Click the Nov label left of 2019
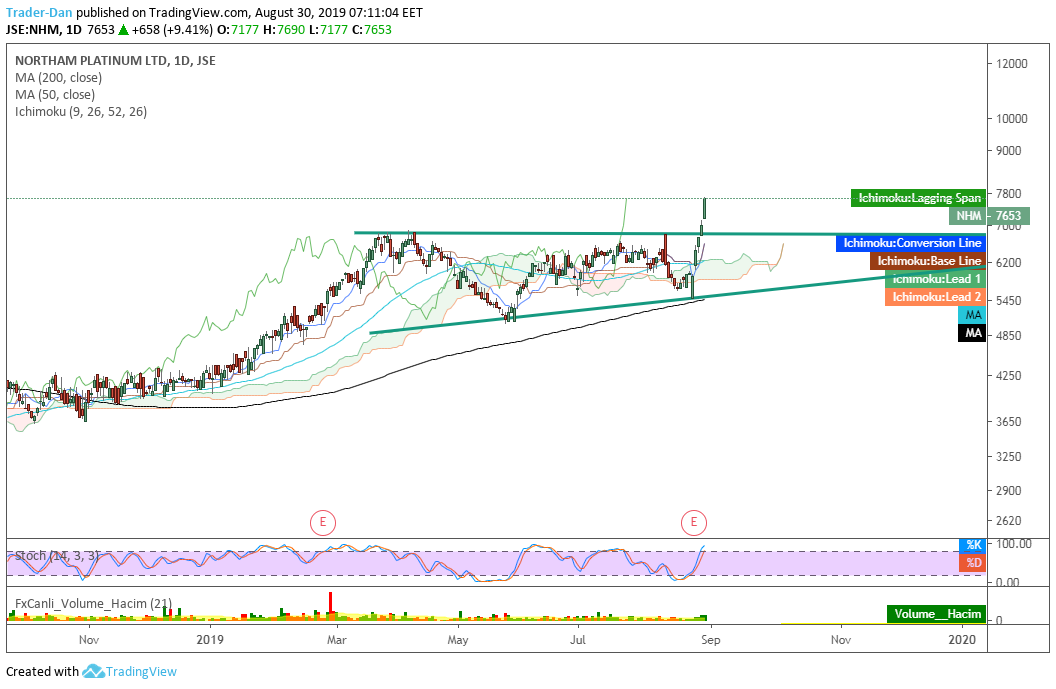The height and width of the screenshot is (689, 1056). pos(89,639)
